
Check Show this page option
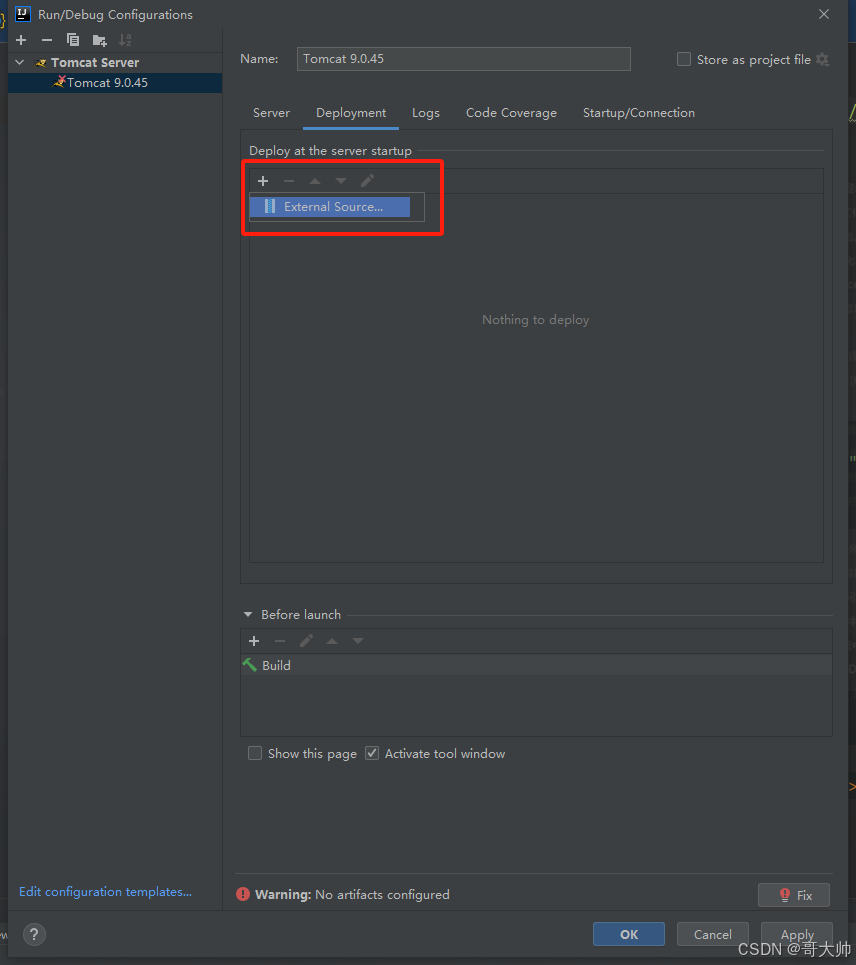click(x=255, y=753)
